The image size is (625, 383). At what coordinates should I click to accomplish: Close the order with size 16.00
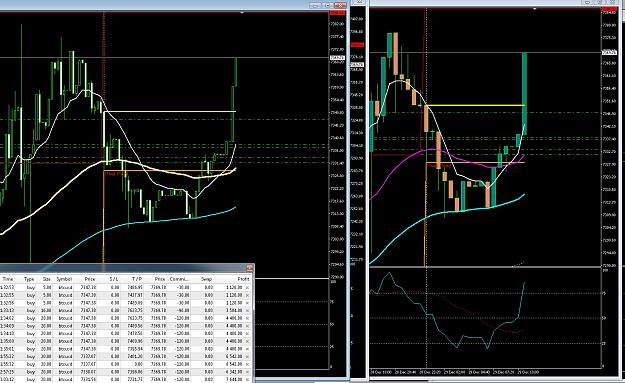click(x=248, y=310)
